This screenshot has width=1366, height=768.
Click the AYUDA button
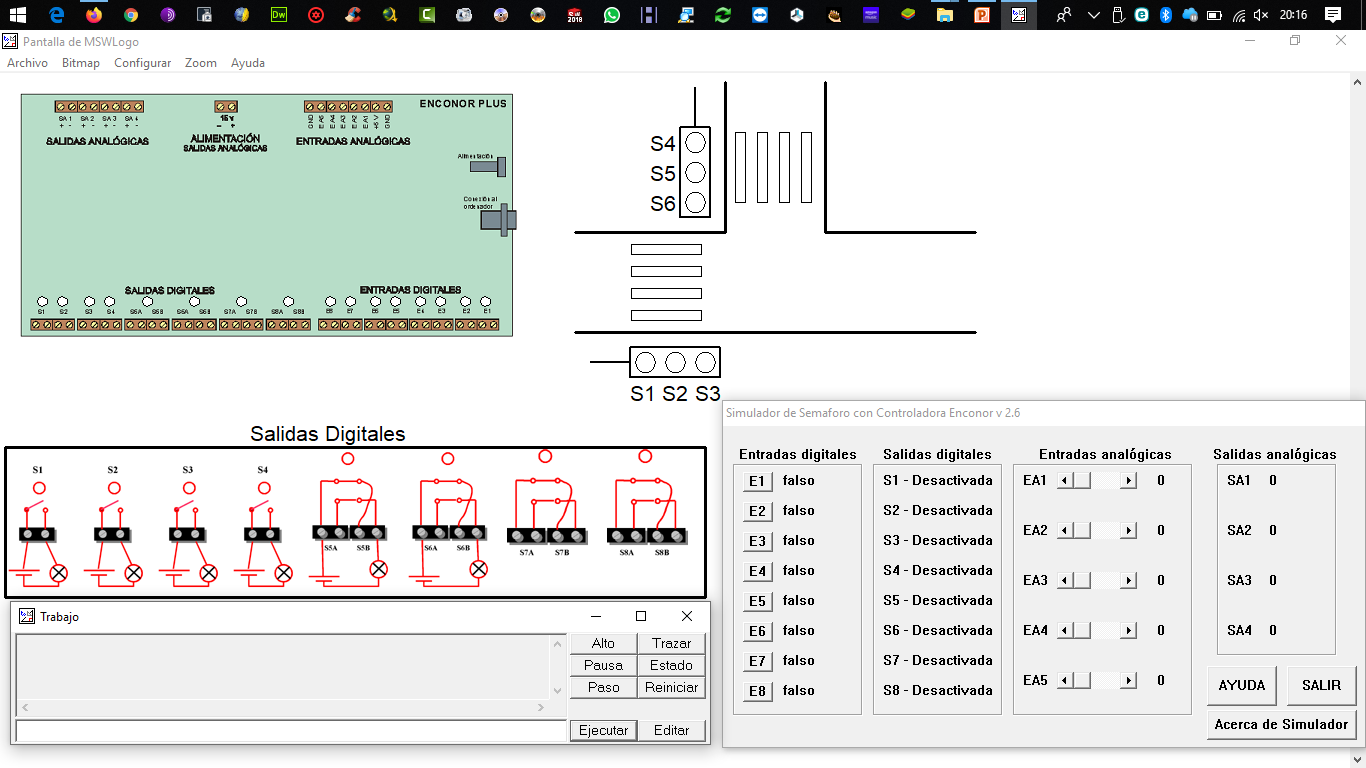click(x=1241, y=686)
